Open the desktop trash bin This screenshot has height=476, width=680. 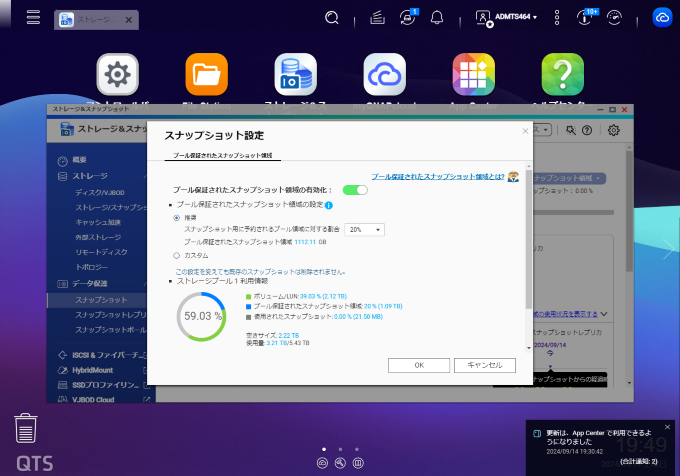coord(26,428)
